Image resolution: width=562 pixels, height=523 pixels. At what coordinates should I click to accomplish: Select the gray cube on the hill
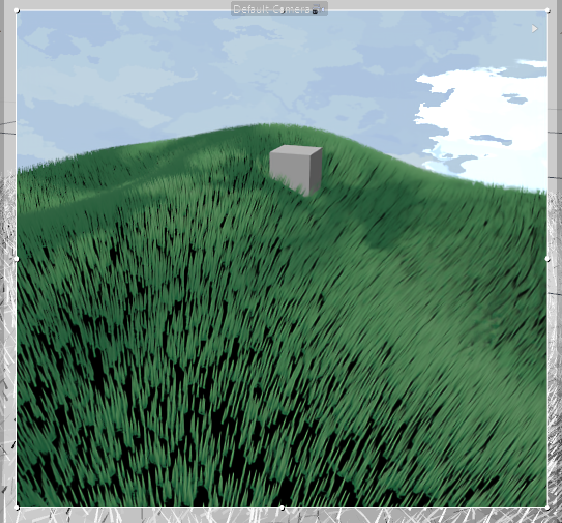click(x=296, y=170)
